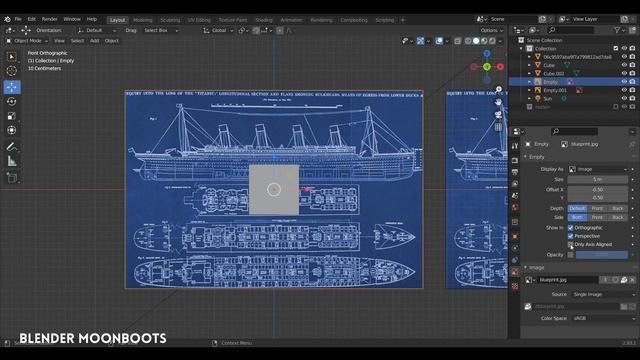This screenshot has width=640, height=360.
Task: Click the pan view hand gizmo
Action: pyautogui.click(x=498, y=102)
